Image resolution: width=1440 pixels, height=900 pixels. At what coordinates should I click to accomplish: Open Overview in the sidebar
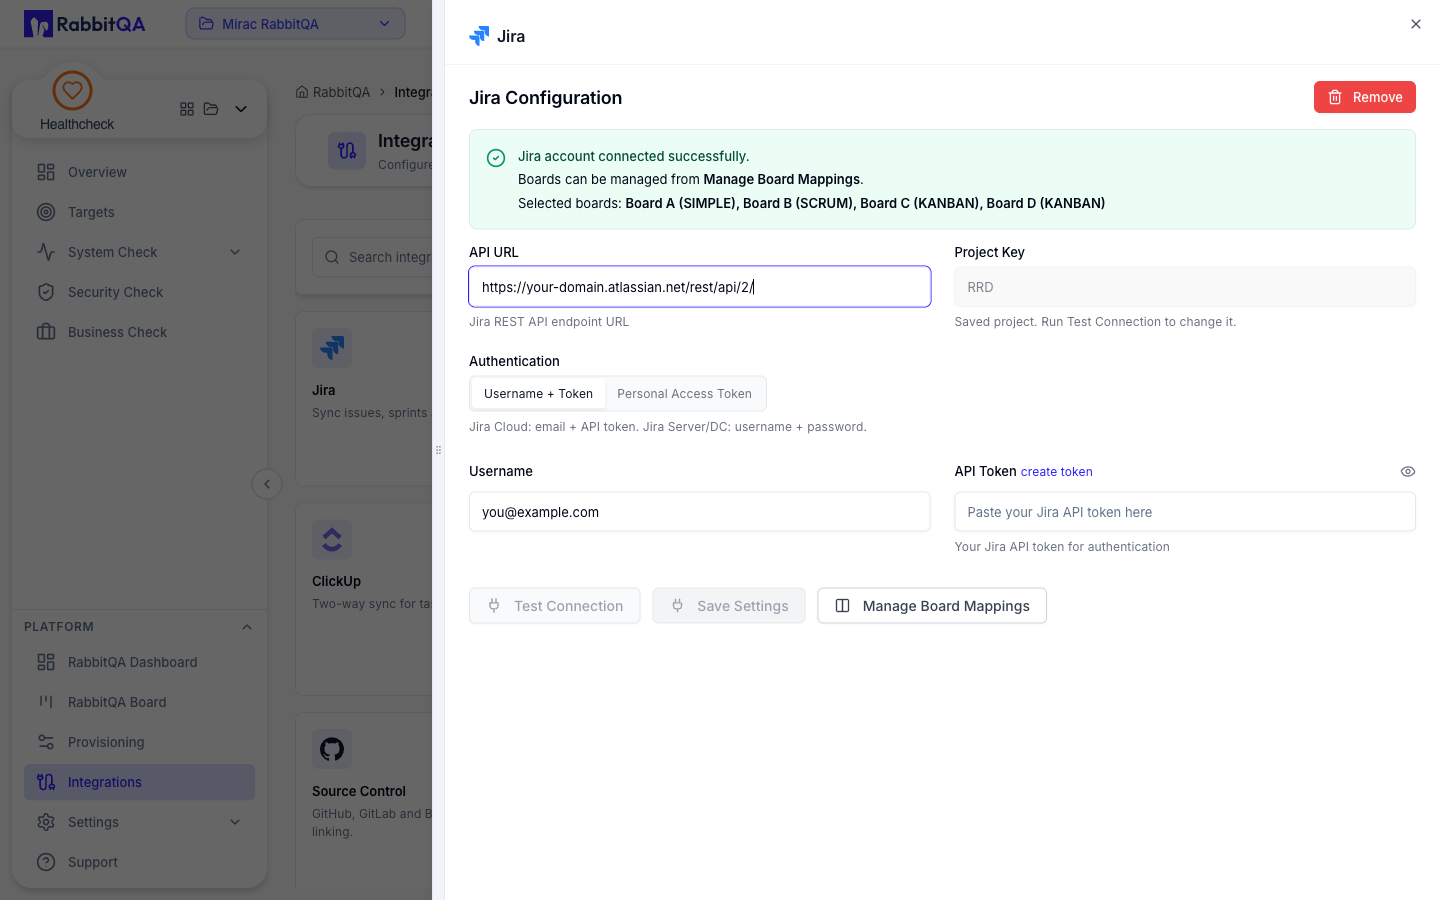[x=139, y=172]
